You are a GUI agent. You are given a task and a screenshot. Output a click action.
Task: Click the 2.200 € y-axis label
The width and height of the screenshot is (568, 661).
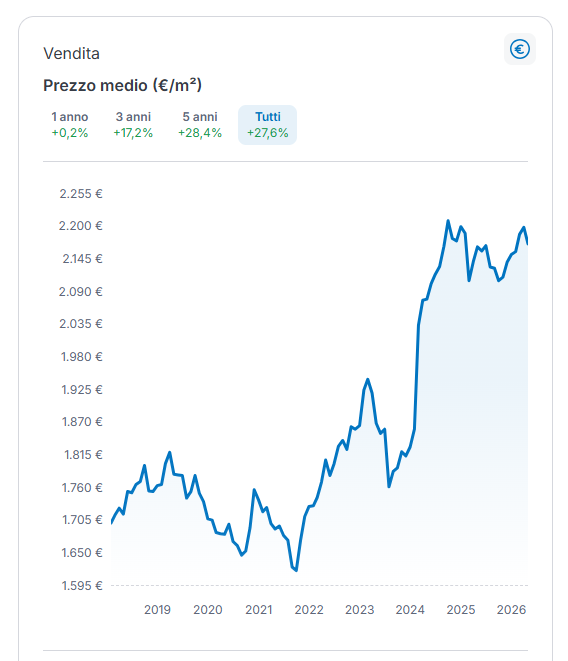[x=81, y=226]
